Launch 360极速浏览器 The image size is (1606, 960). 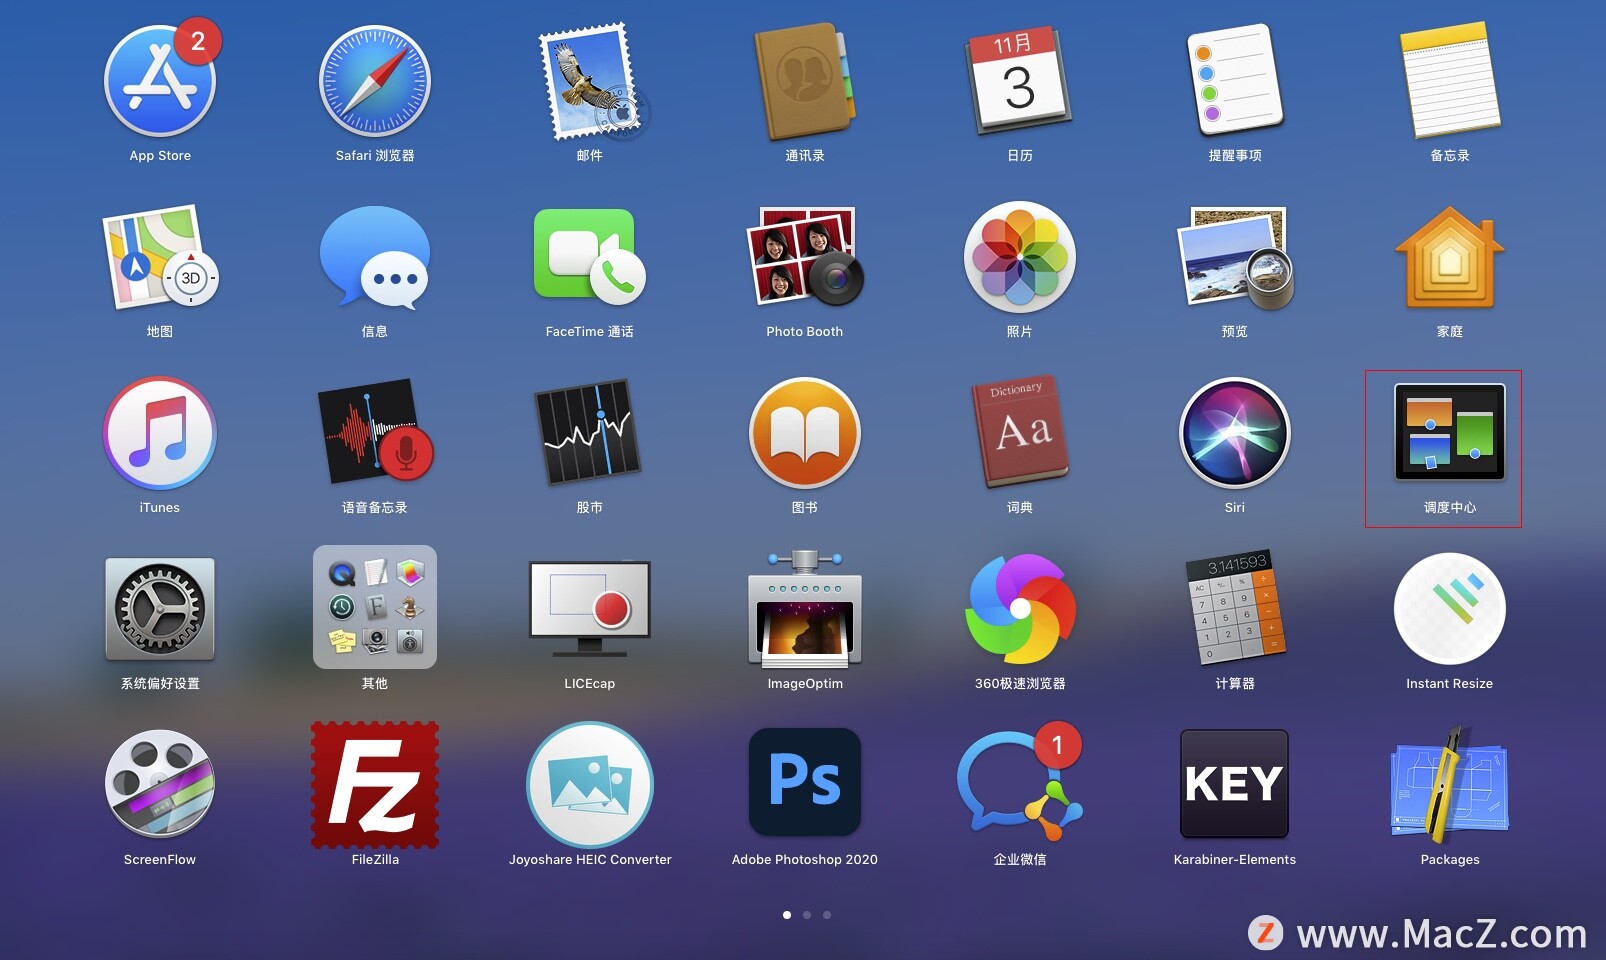click(1019, 609)
